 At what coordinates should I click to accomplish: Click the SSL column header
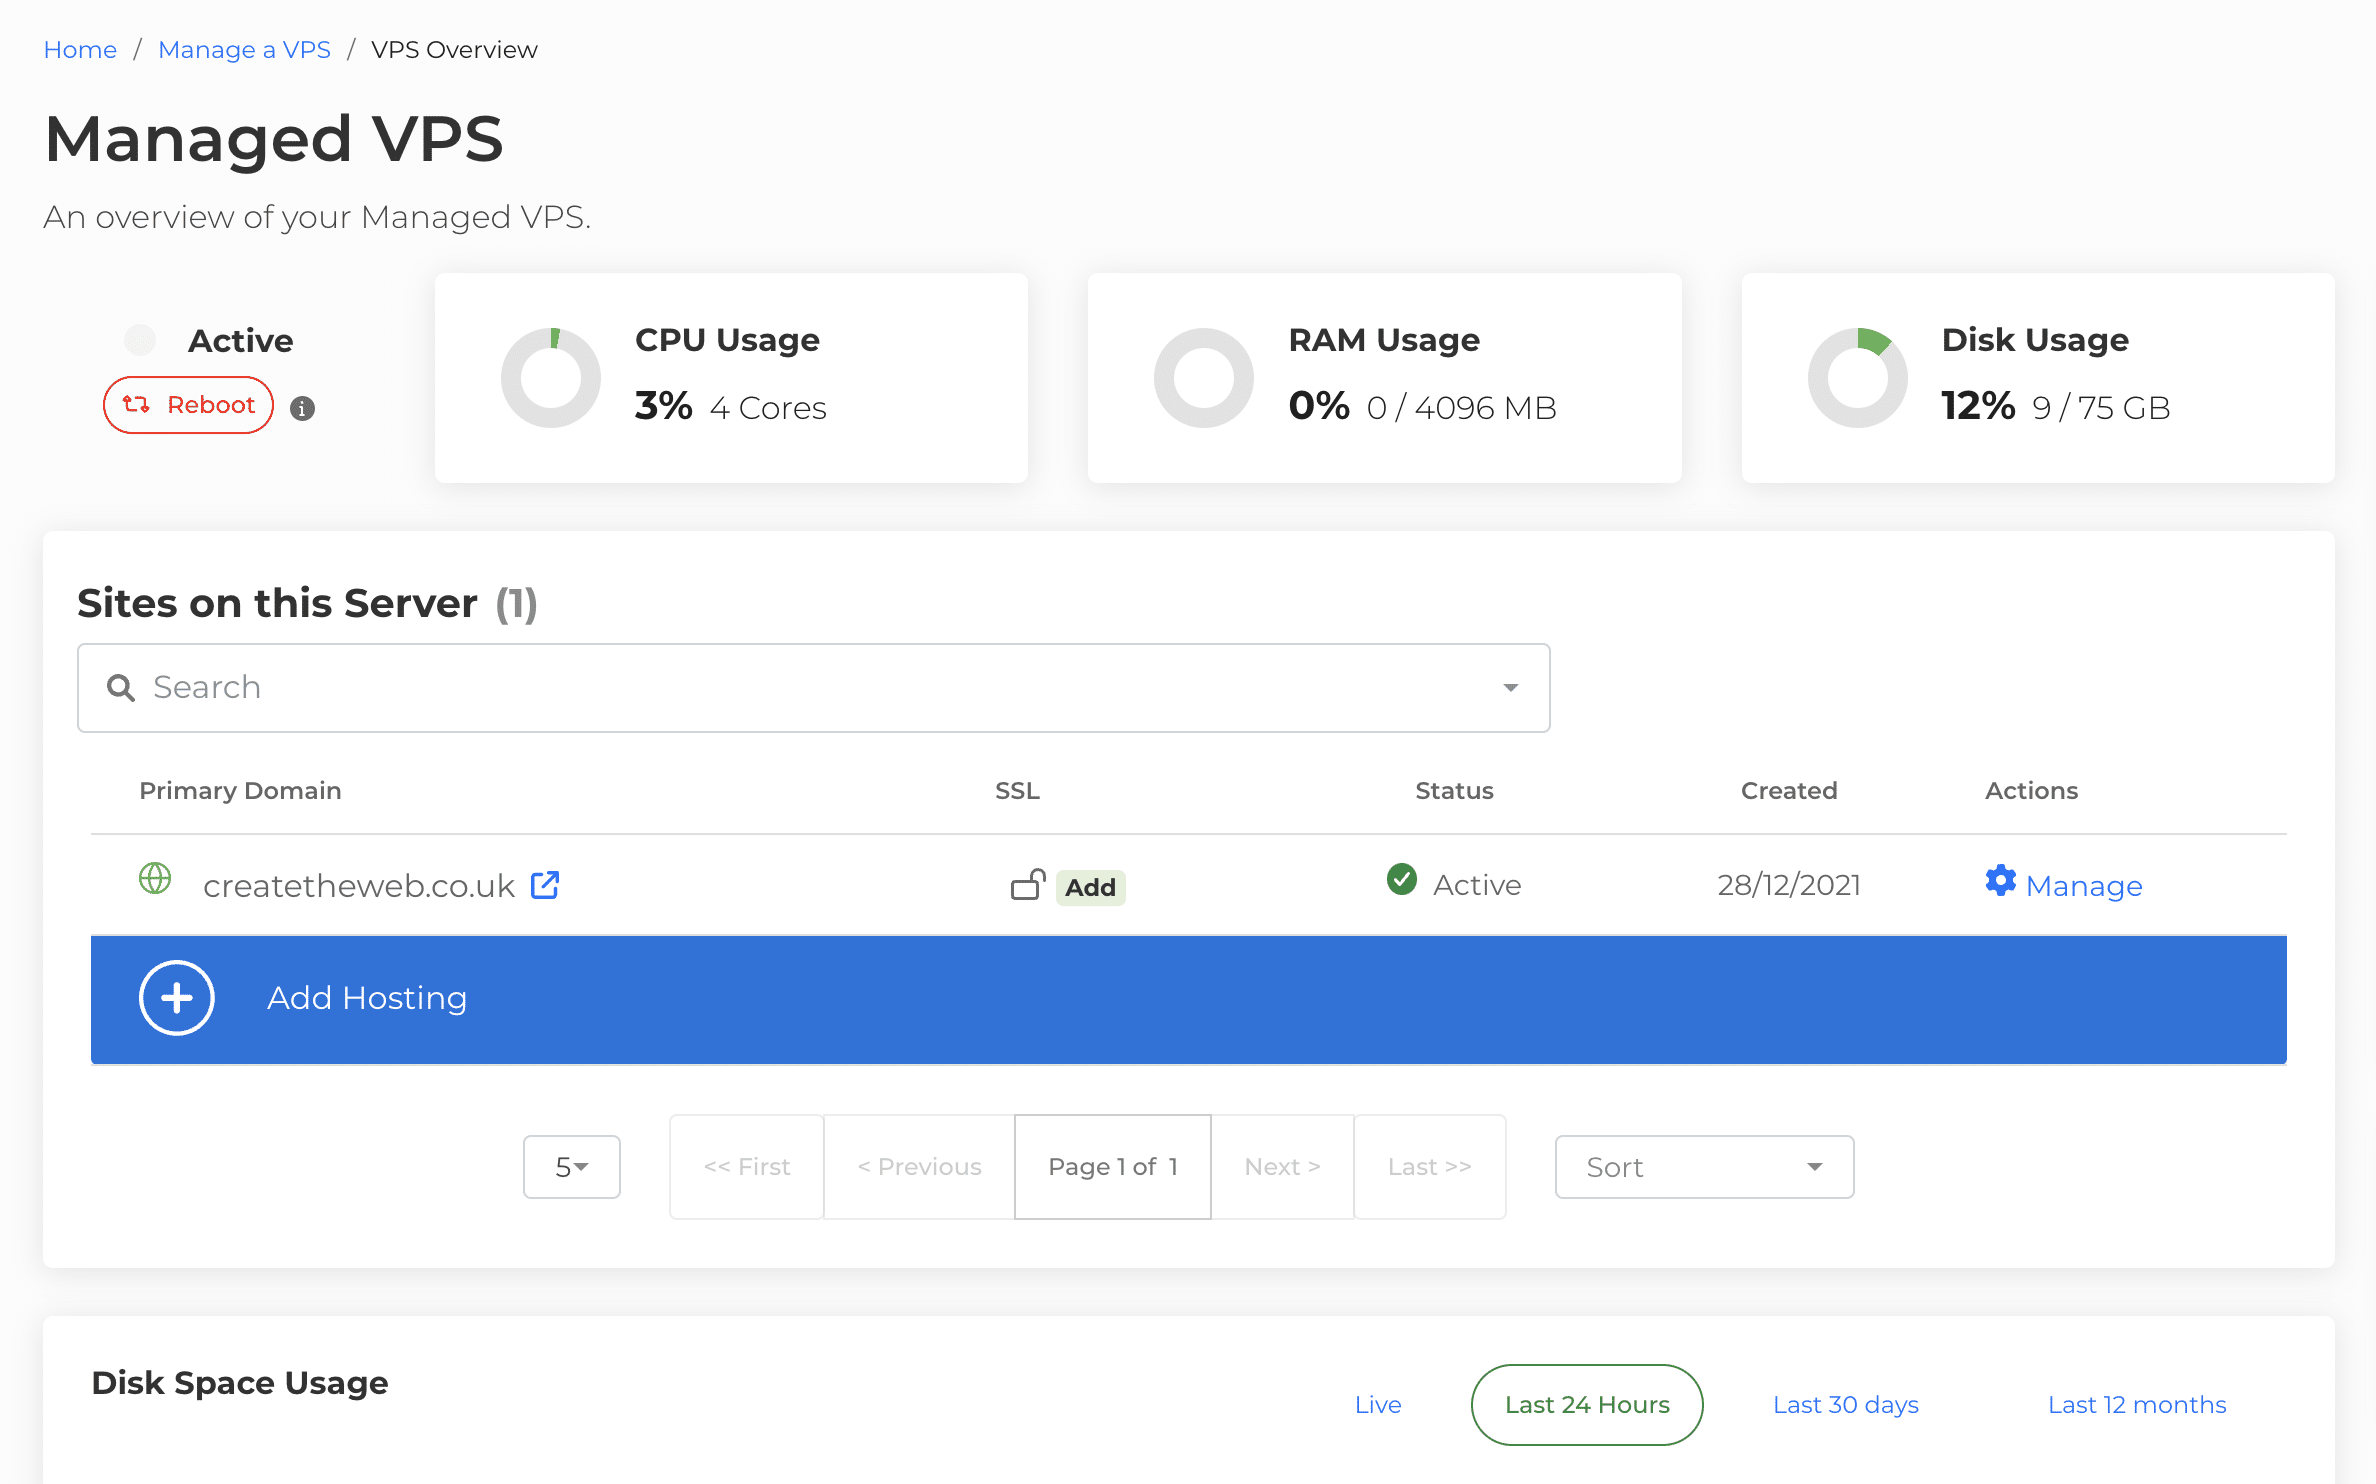[x=1017, y=791]
